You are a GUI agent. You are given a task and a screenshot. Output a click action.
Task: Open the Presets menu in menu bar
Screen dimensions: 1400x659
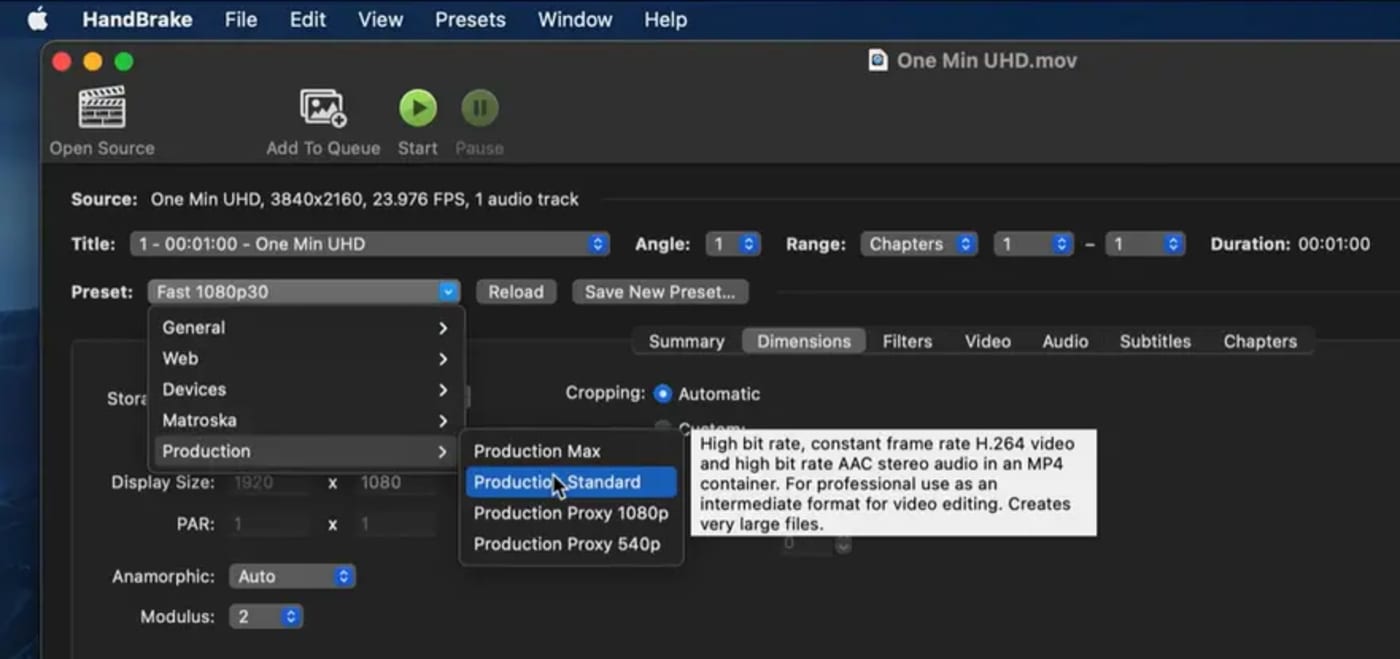click(470, 18)
